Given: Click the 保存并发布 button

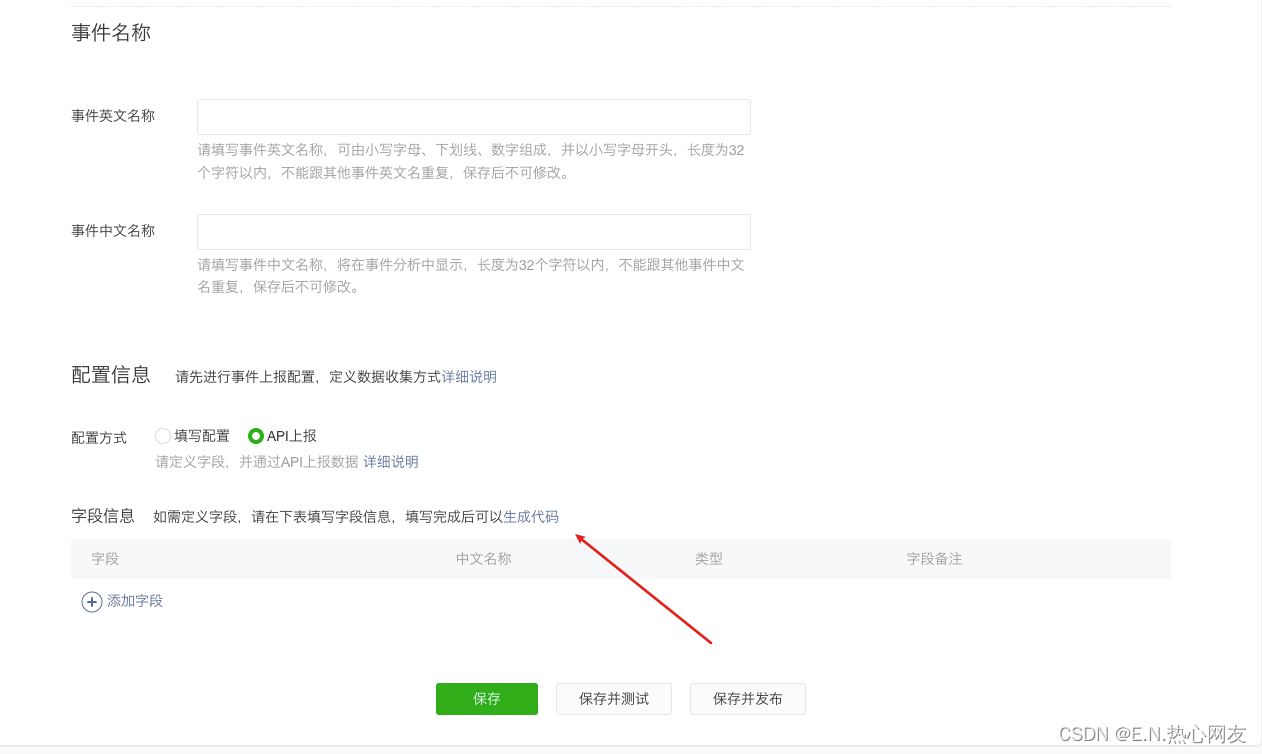Looking at the screenshot, I should click(748, 699).
